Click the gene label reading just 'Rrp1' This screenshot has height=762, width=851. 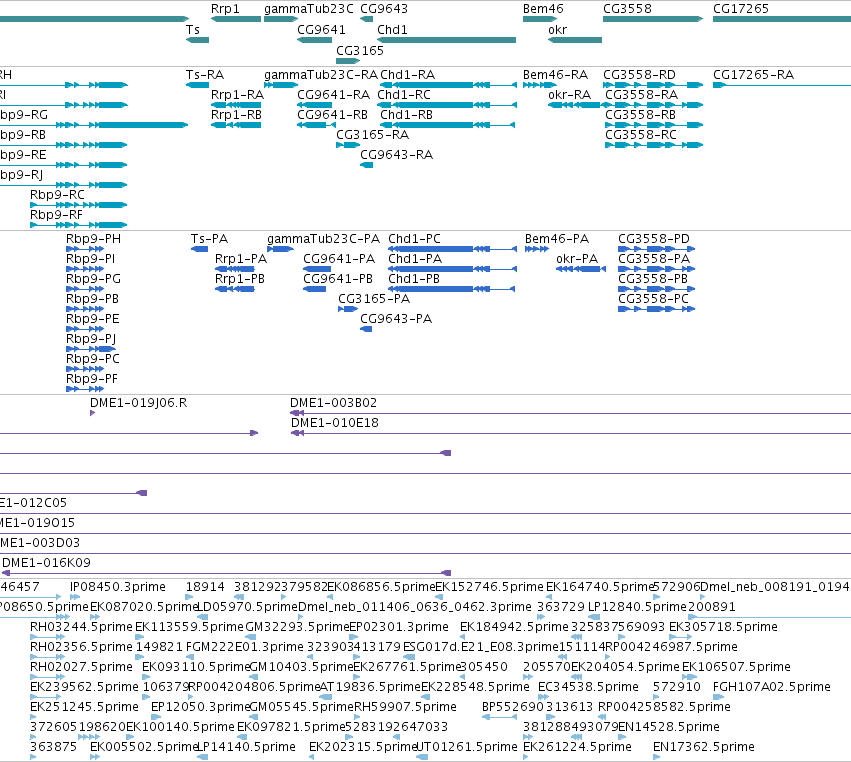[225, 9]
